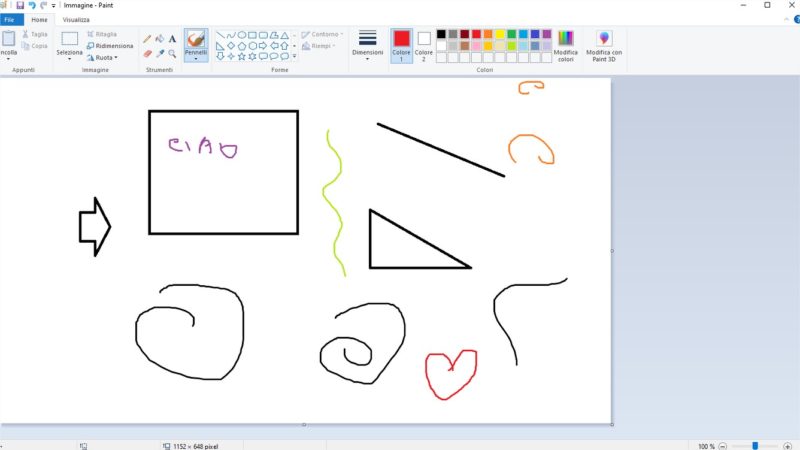Choose the Oval shape
The height and width of the screenshot is (450, 800).
pyautogui.click(x=241, y=35)
